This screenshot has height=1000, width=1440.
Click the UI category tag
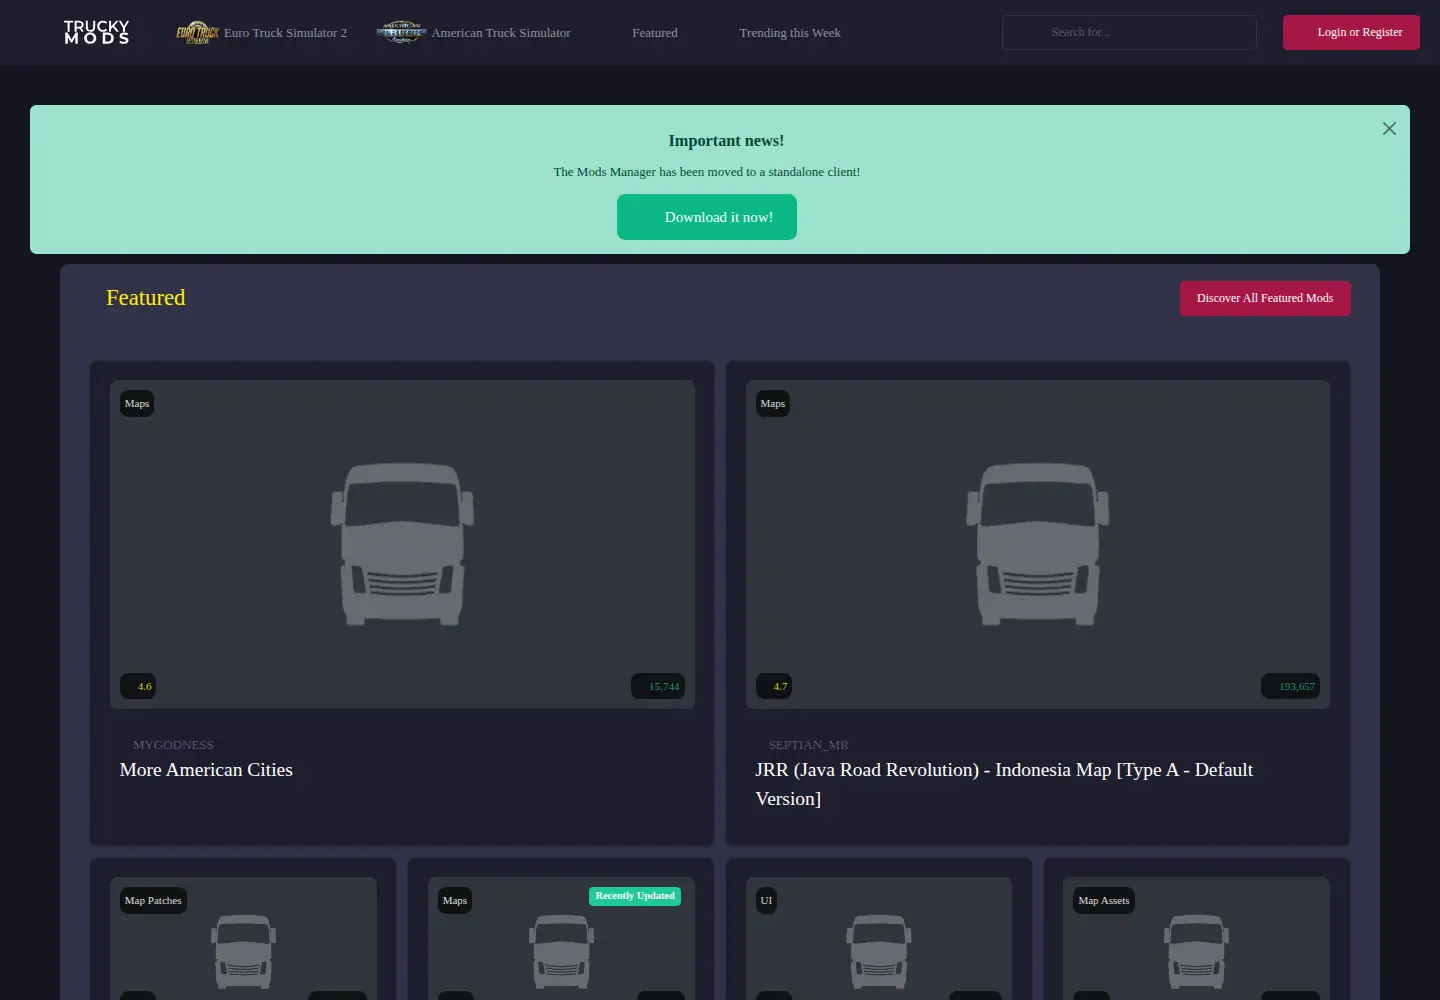click(766, 901)
